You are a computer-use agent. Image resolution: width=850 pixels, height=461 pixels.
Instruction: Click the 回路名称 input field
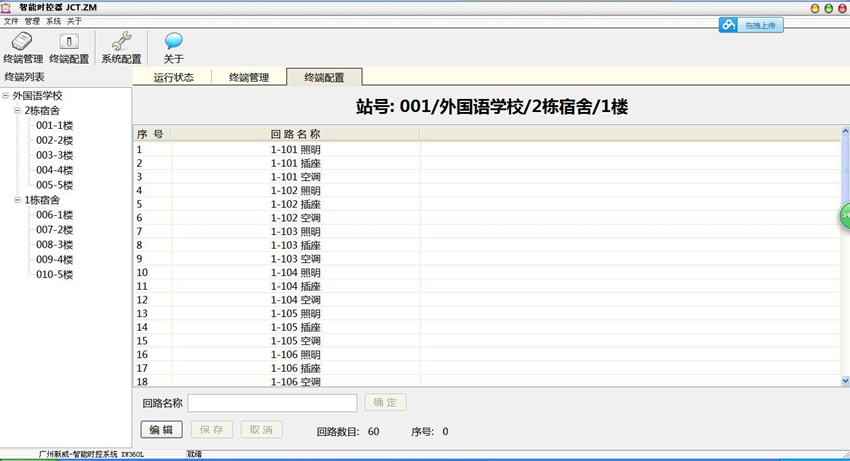[x=272, y=403]
